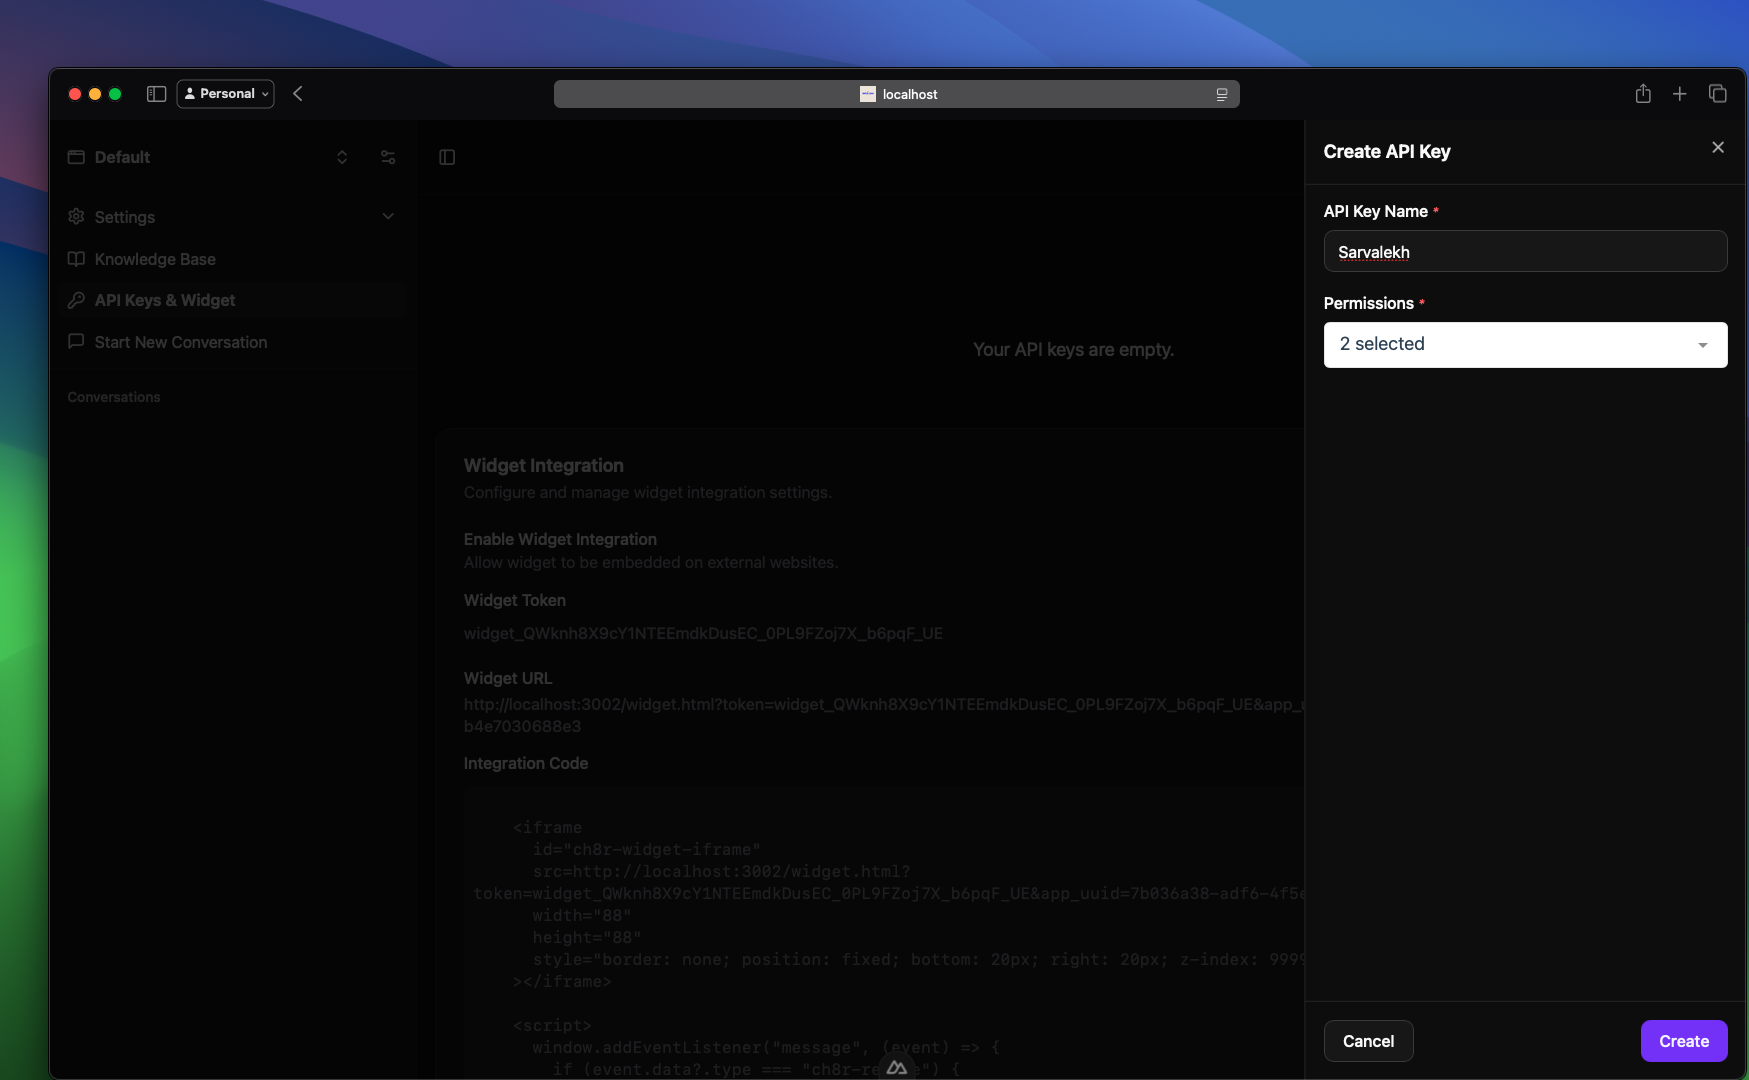Show the tab overview icon
Viewport: 1749px width, 1080px height.
point(1718,94)
